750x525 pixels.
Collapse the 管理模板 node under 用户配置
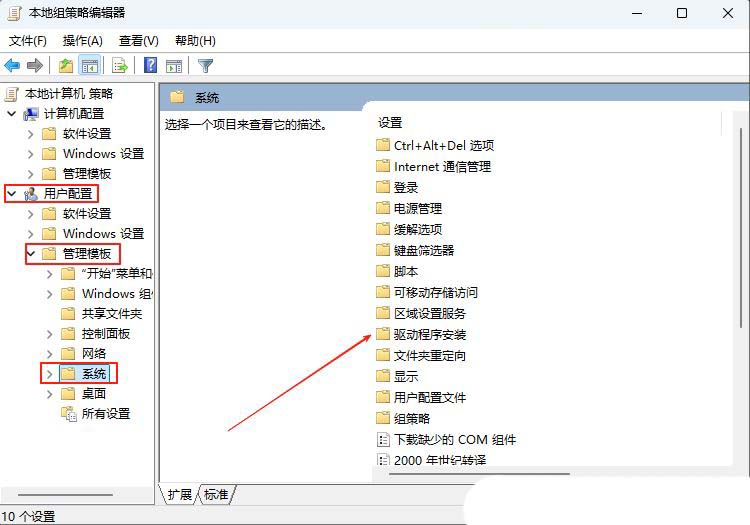coord(31,253)
